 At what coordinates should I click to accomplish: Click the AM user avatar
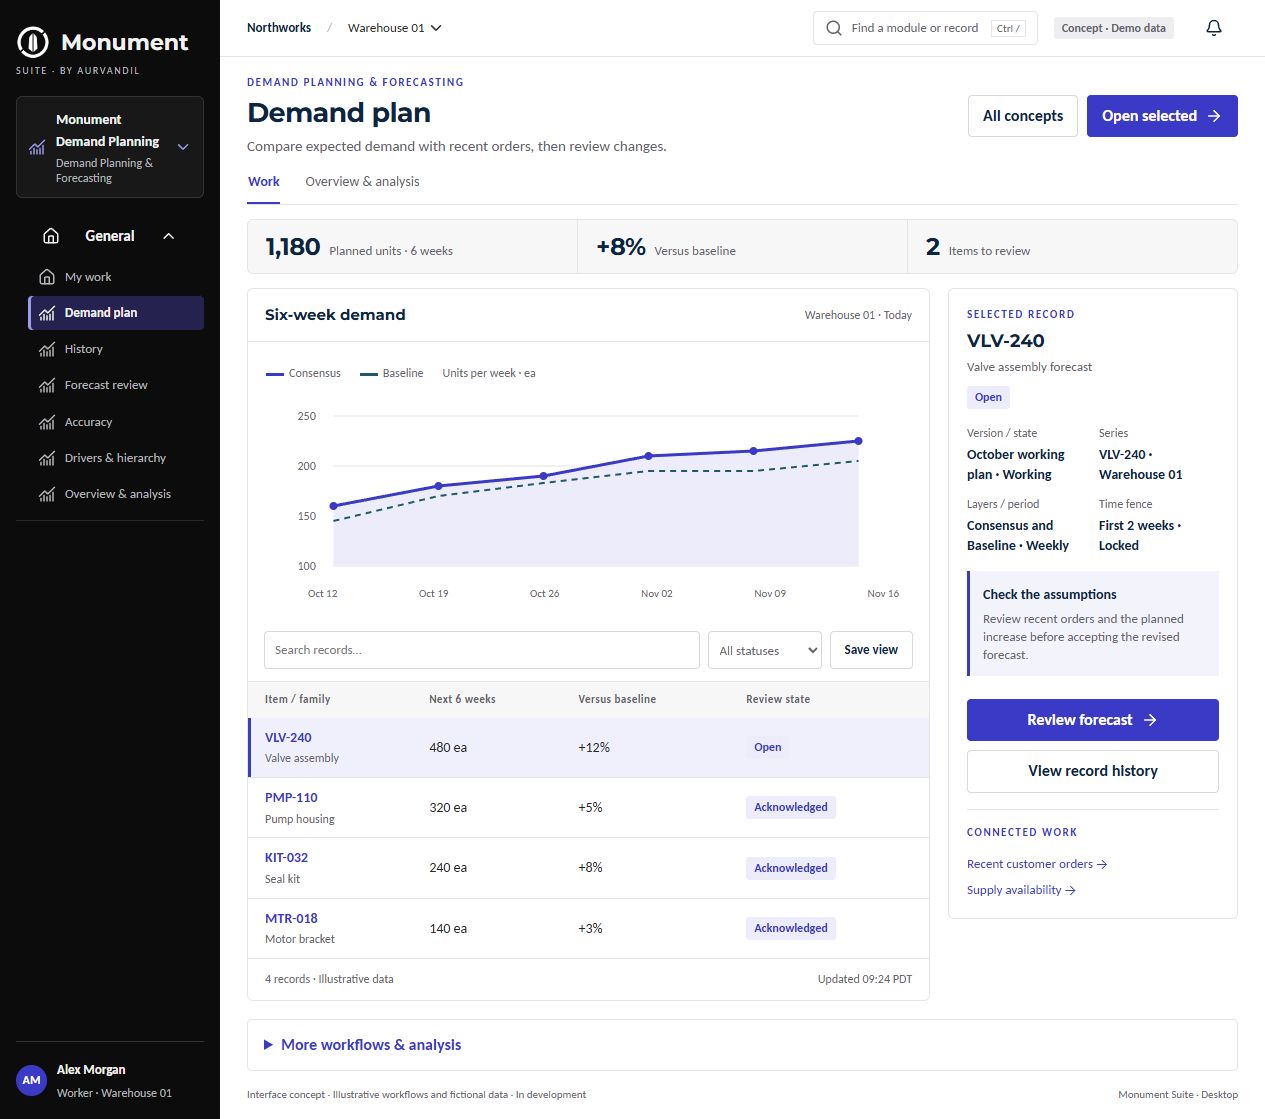pos(32,1080)
